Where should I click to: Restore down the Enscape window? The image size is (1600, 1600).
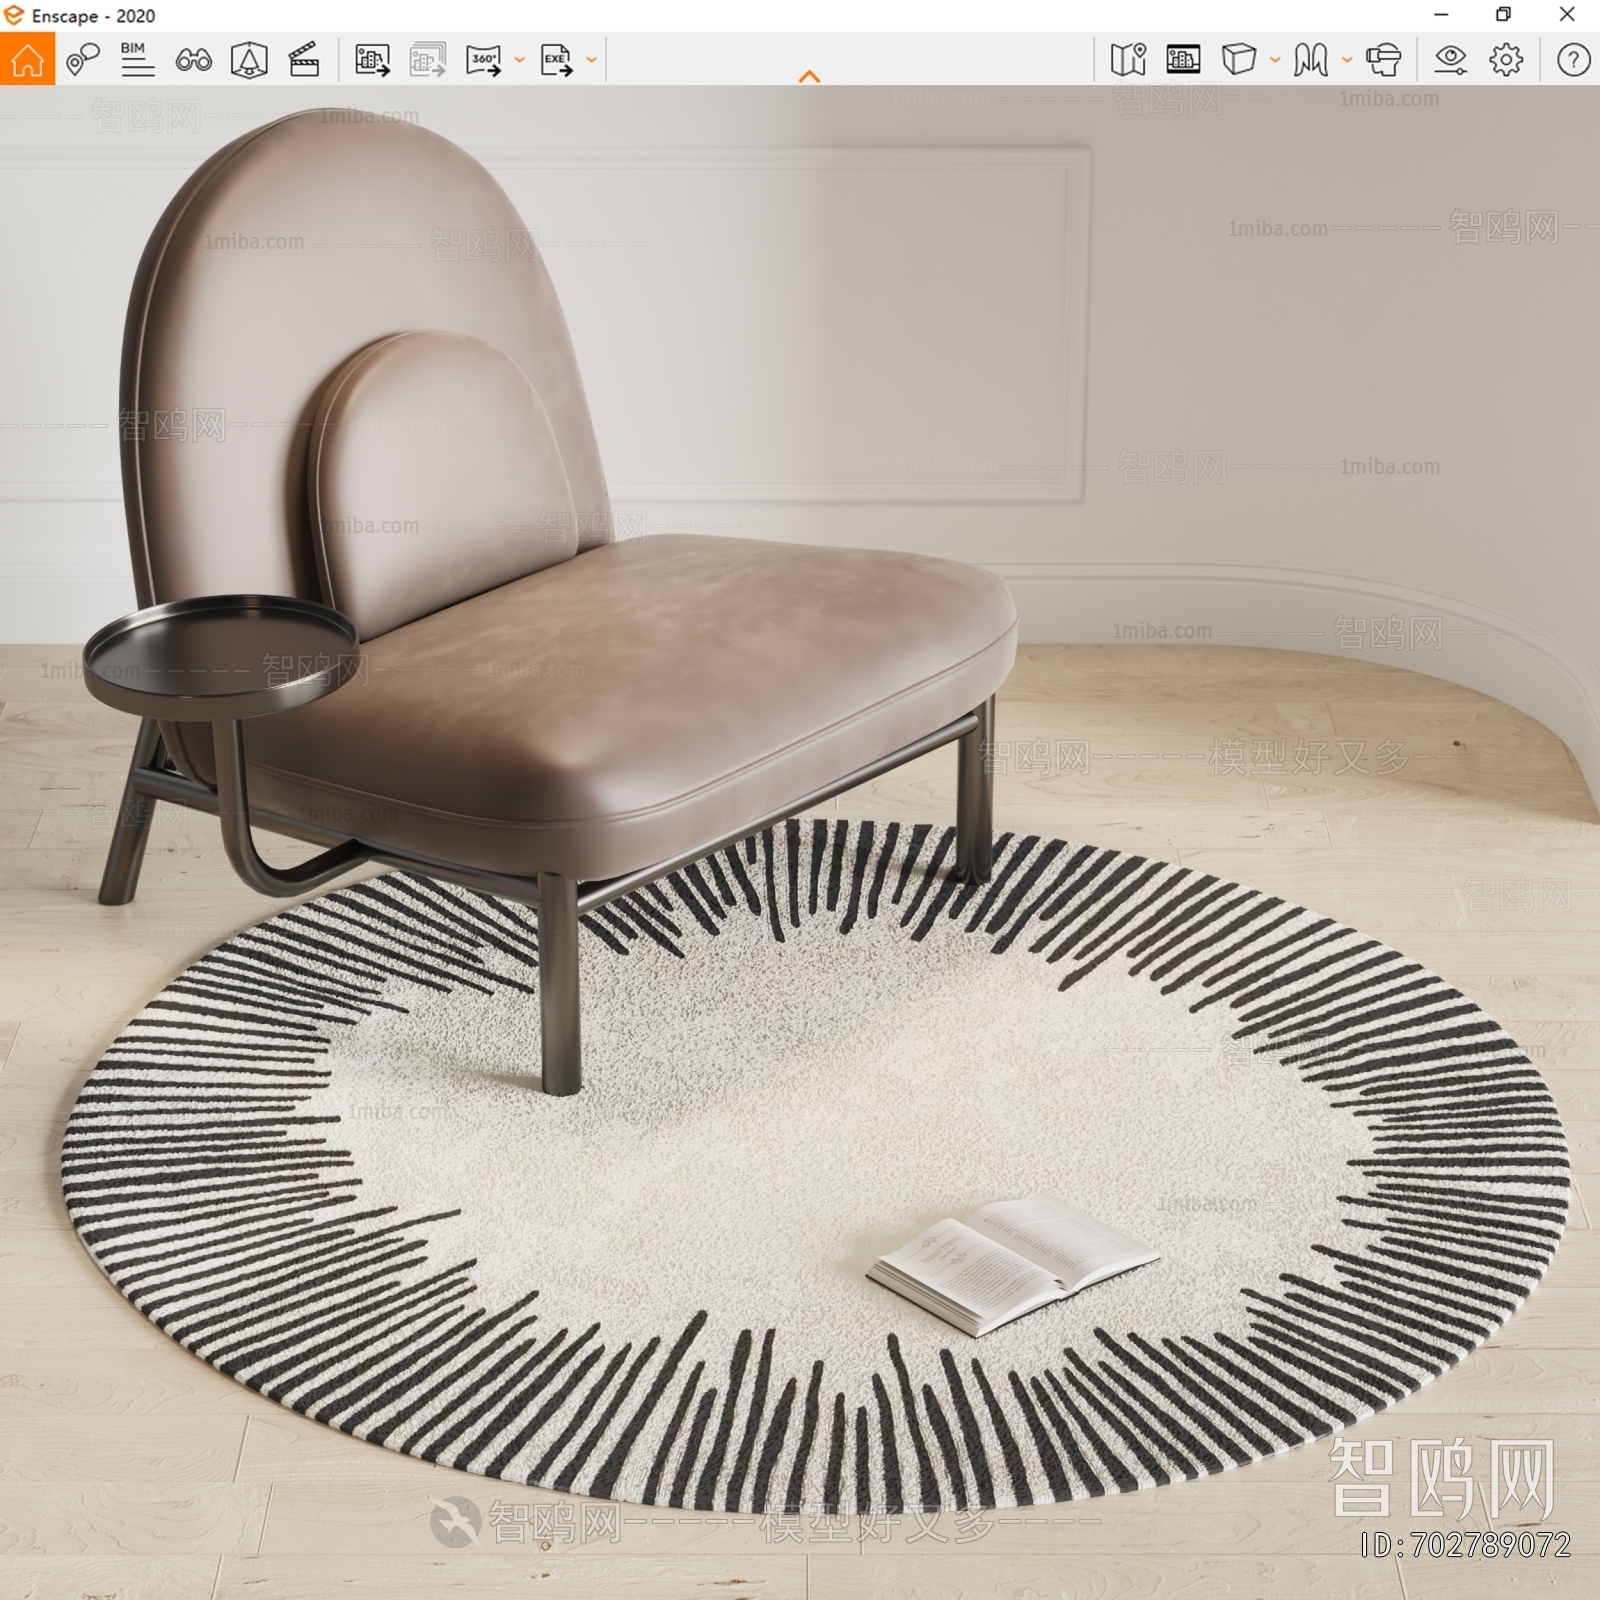click(x=1503, y=15)
